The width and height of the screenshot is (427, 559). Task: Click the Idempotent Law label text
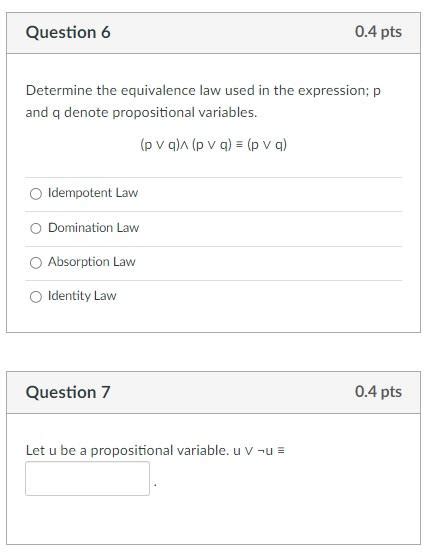pos(93,193)
